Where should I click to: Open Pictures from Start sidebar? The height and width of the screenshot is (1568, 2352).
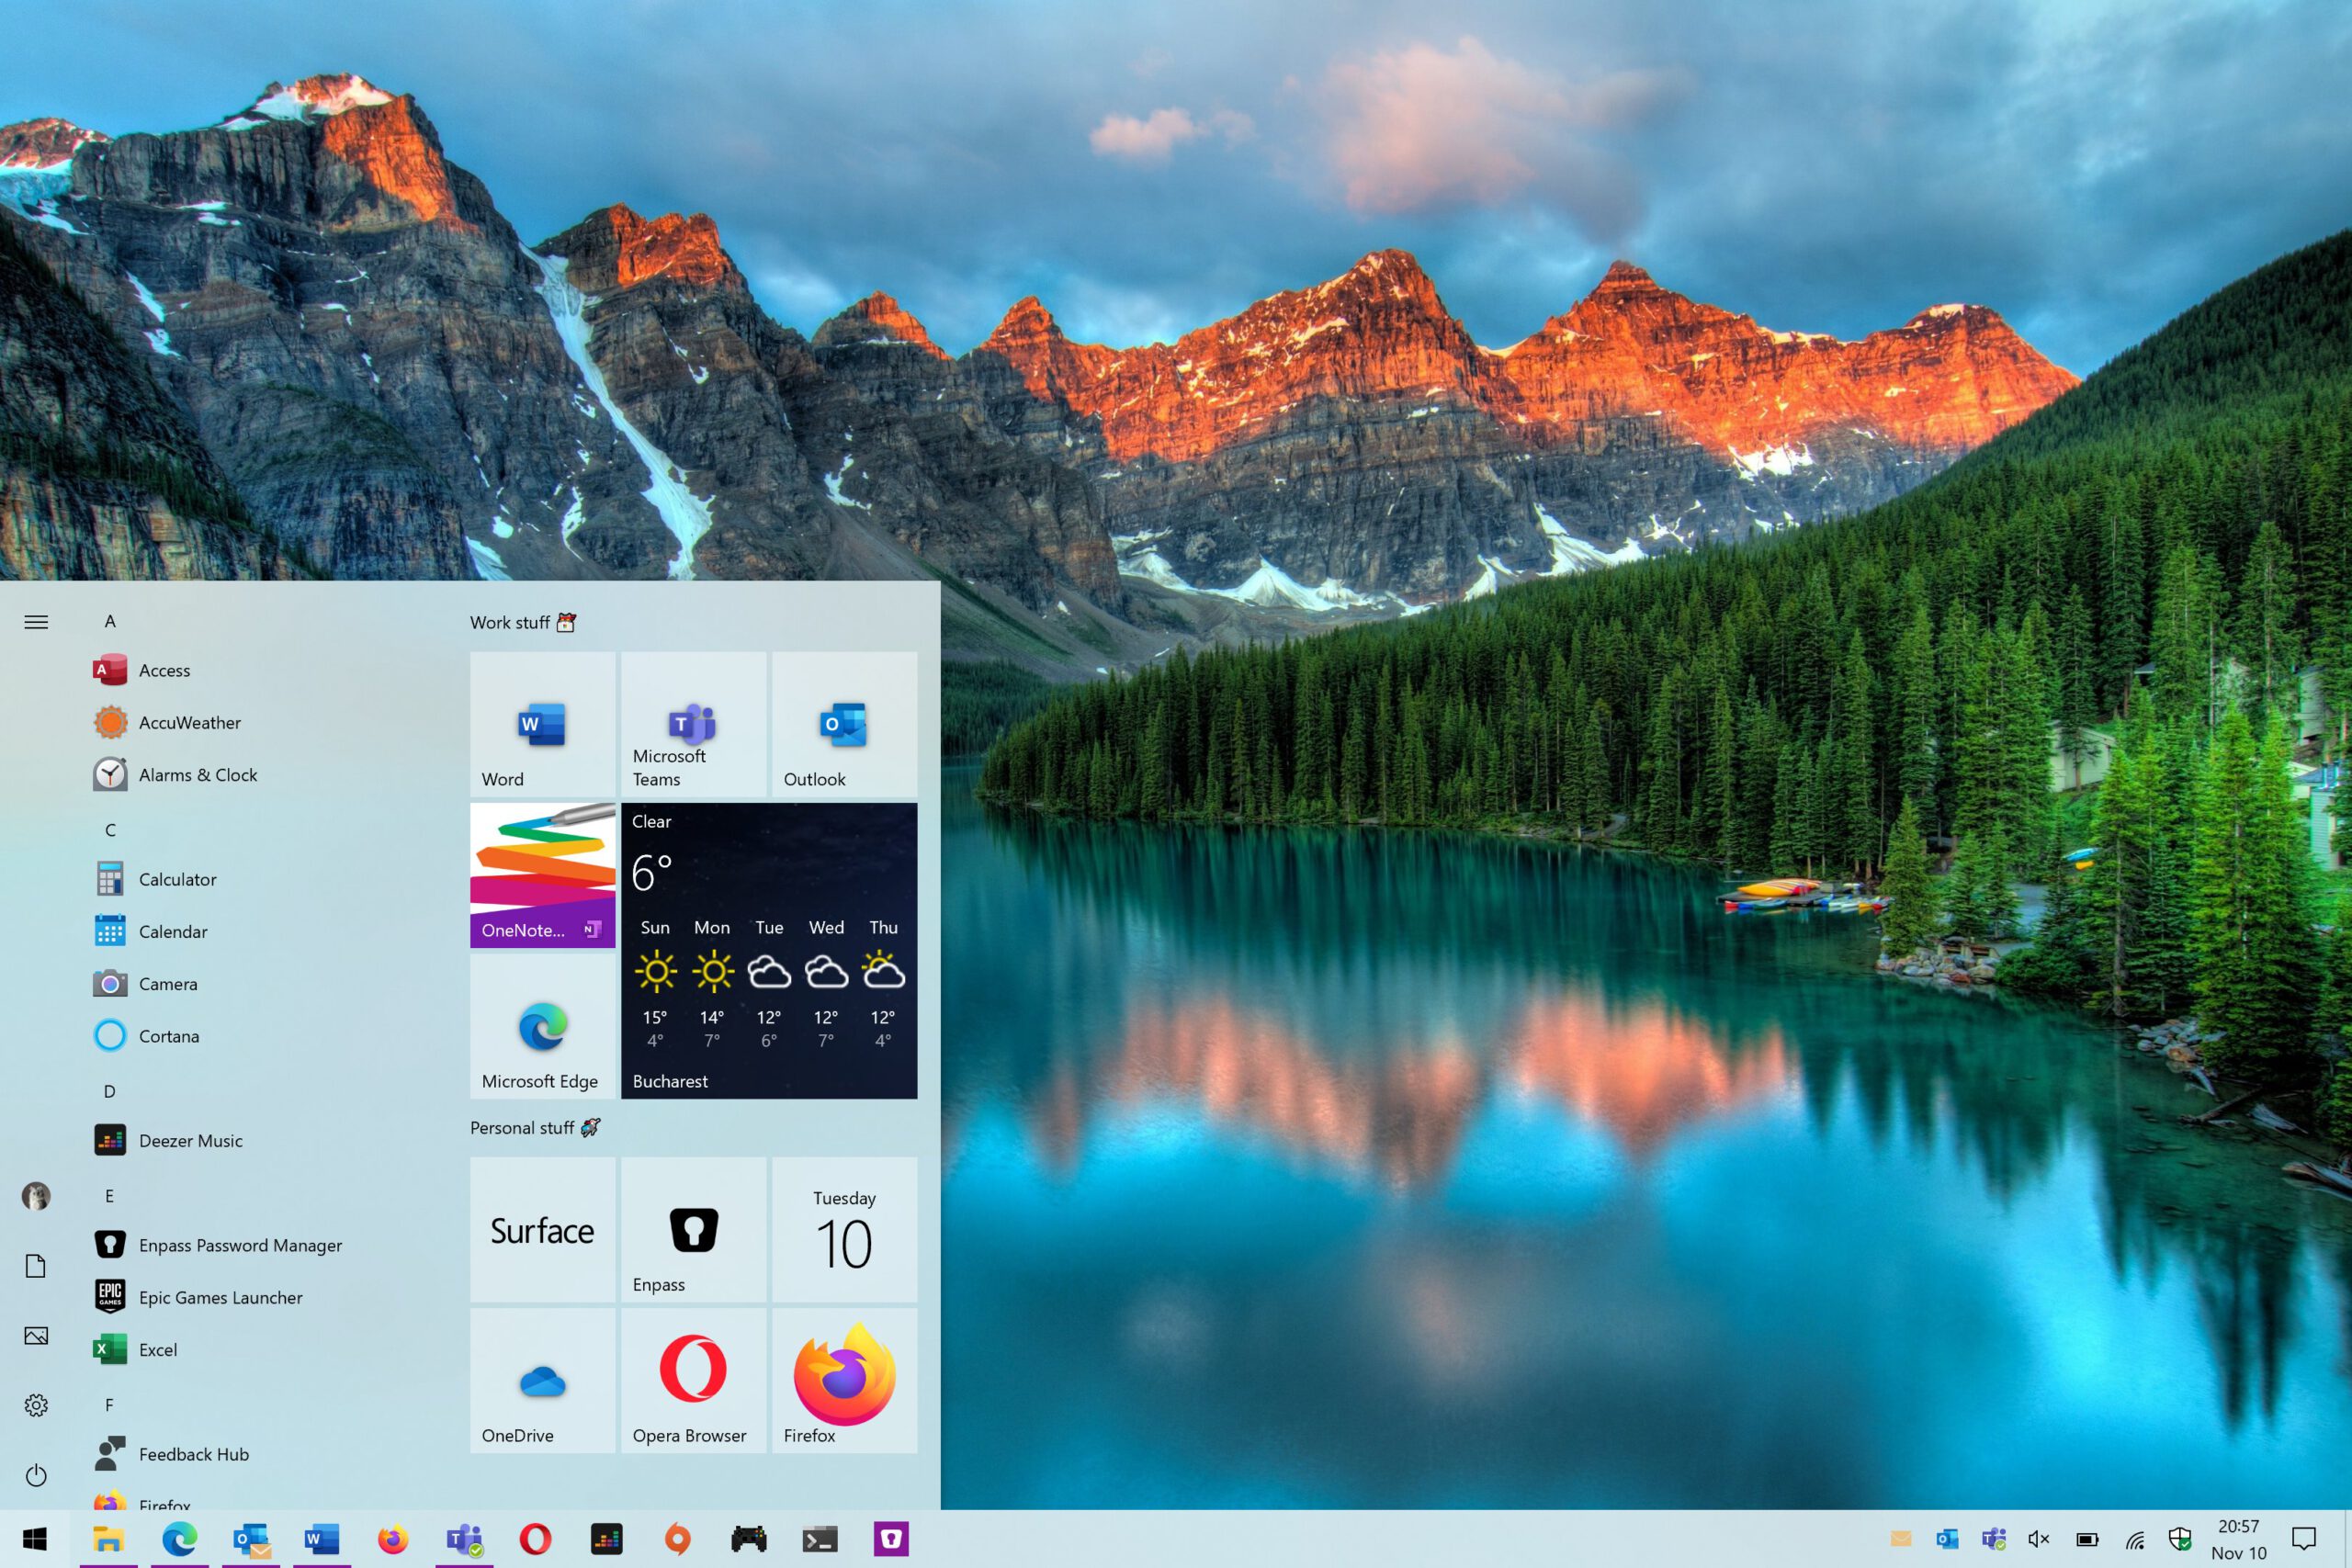pyautogui.click(x=36, y=1336)
